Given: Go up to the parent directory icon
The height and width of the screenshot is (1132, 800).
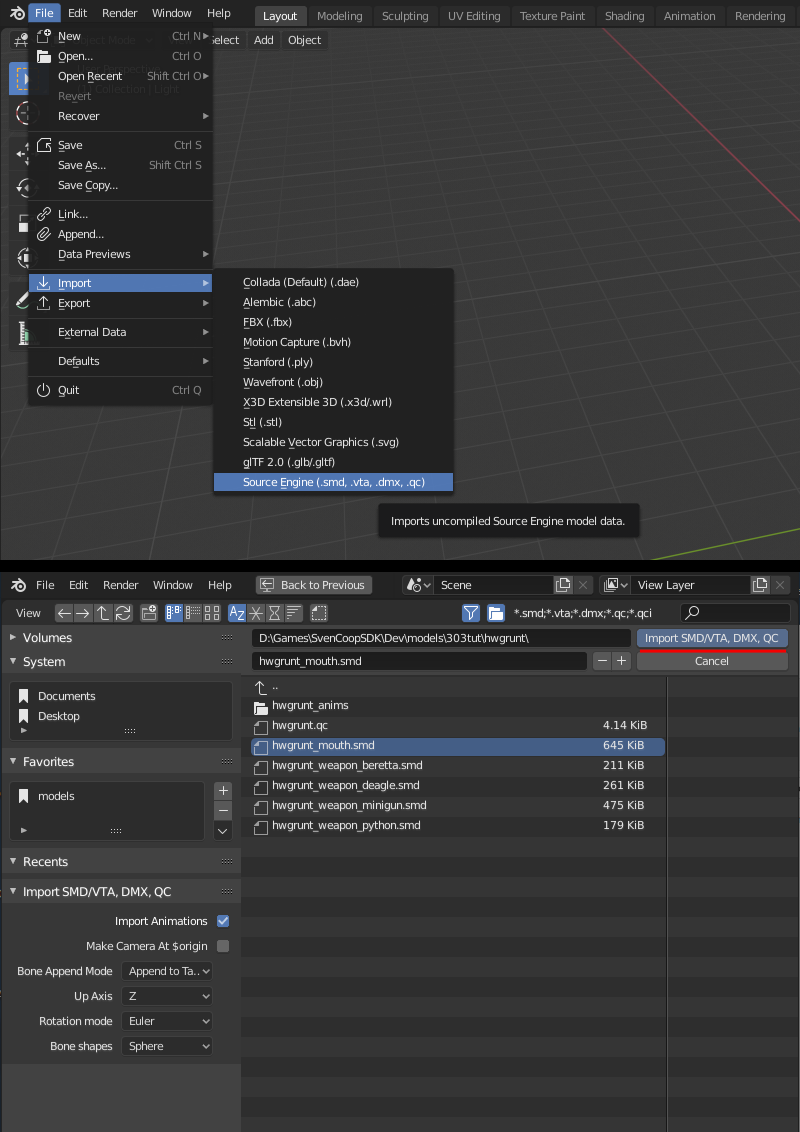Looking at the screenshot, I should [x=103, y=613].
